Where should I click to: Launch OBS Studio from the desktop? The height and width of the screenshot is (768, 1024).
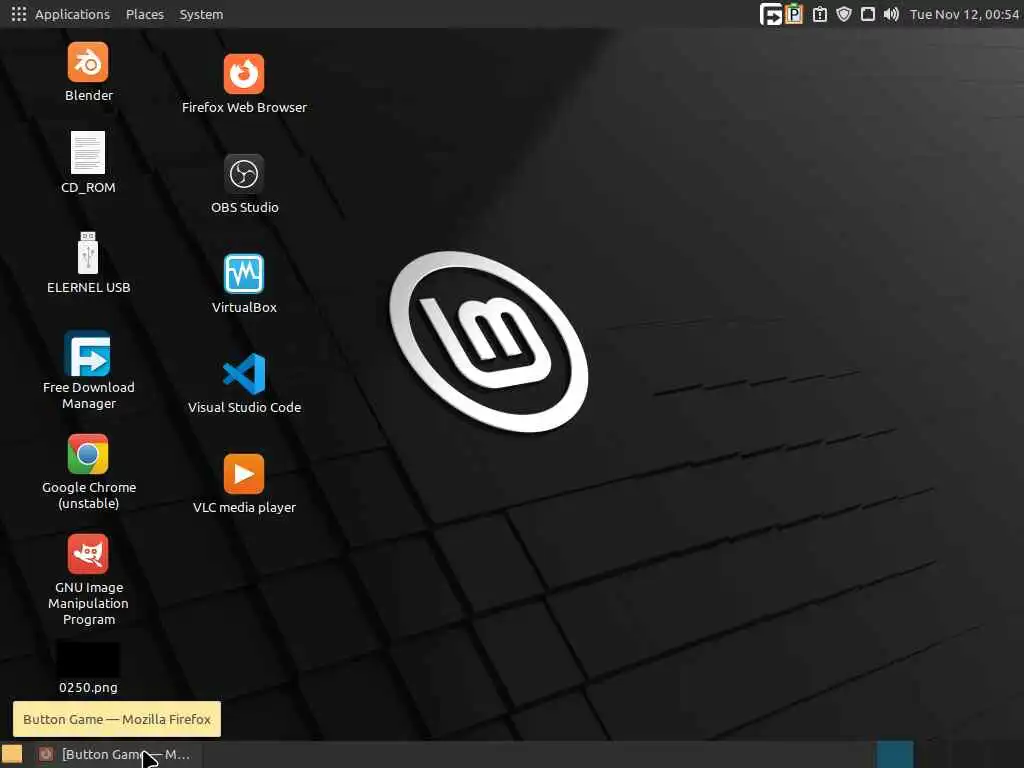pyautogui.click(x=244, y=174)
